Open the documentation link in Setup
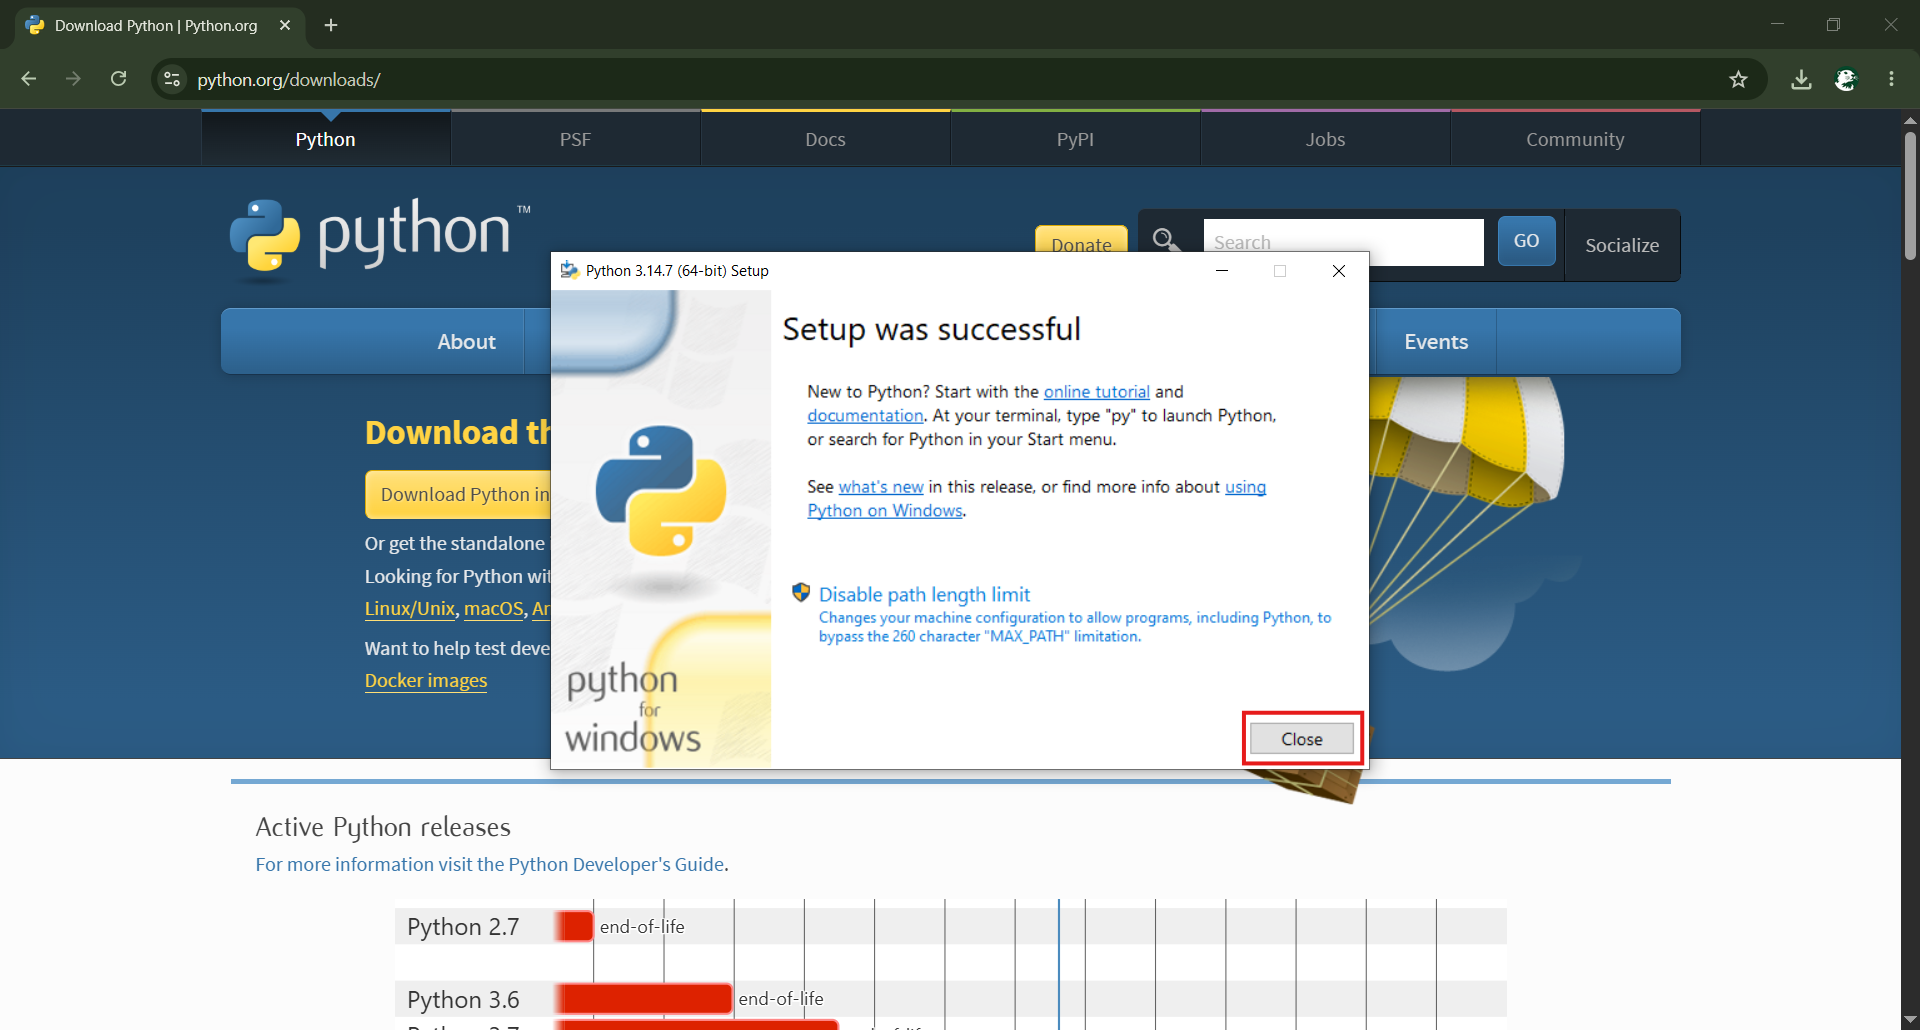This screenshot has height=1030, width=1920. (x=865, y=416)
